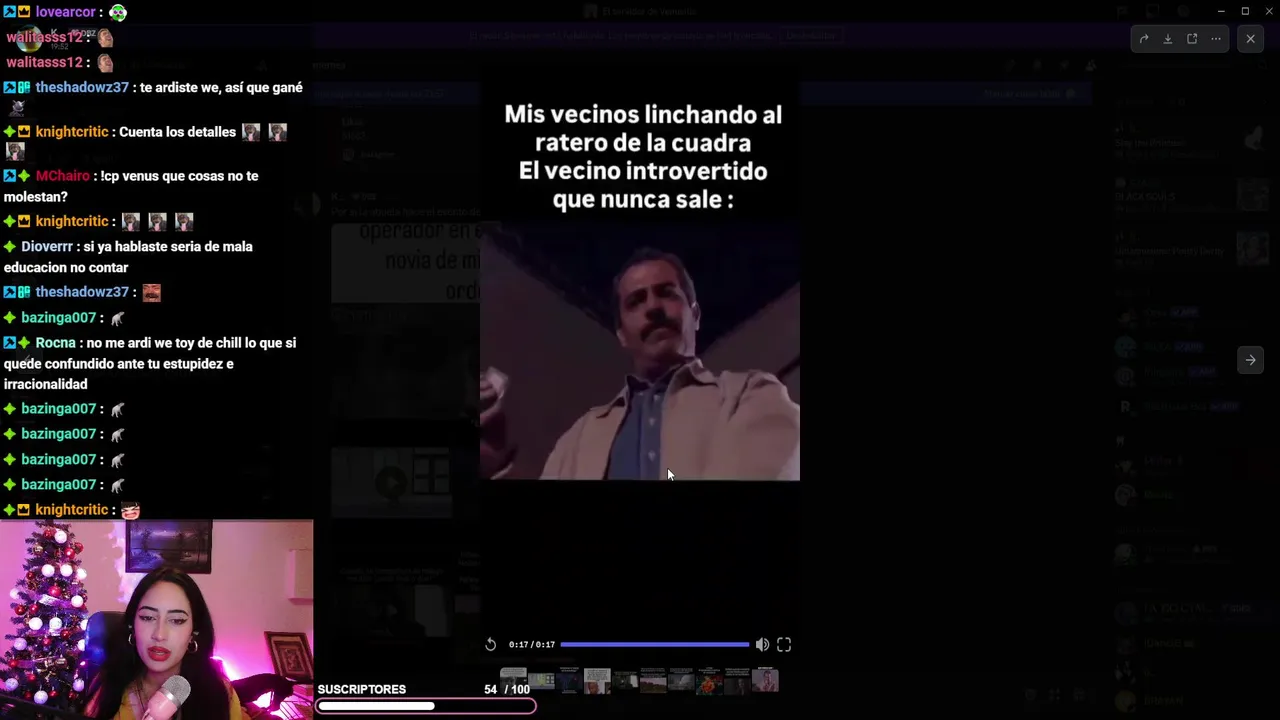Click username MChairo in chat

(x=62, y=176)
